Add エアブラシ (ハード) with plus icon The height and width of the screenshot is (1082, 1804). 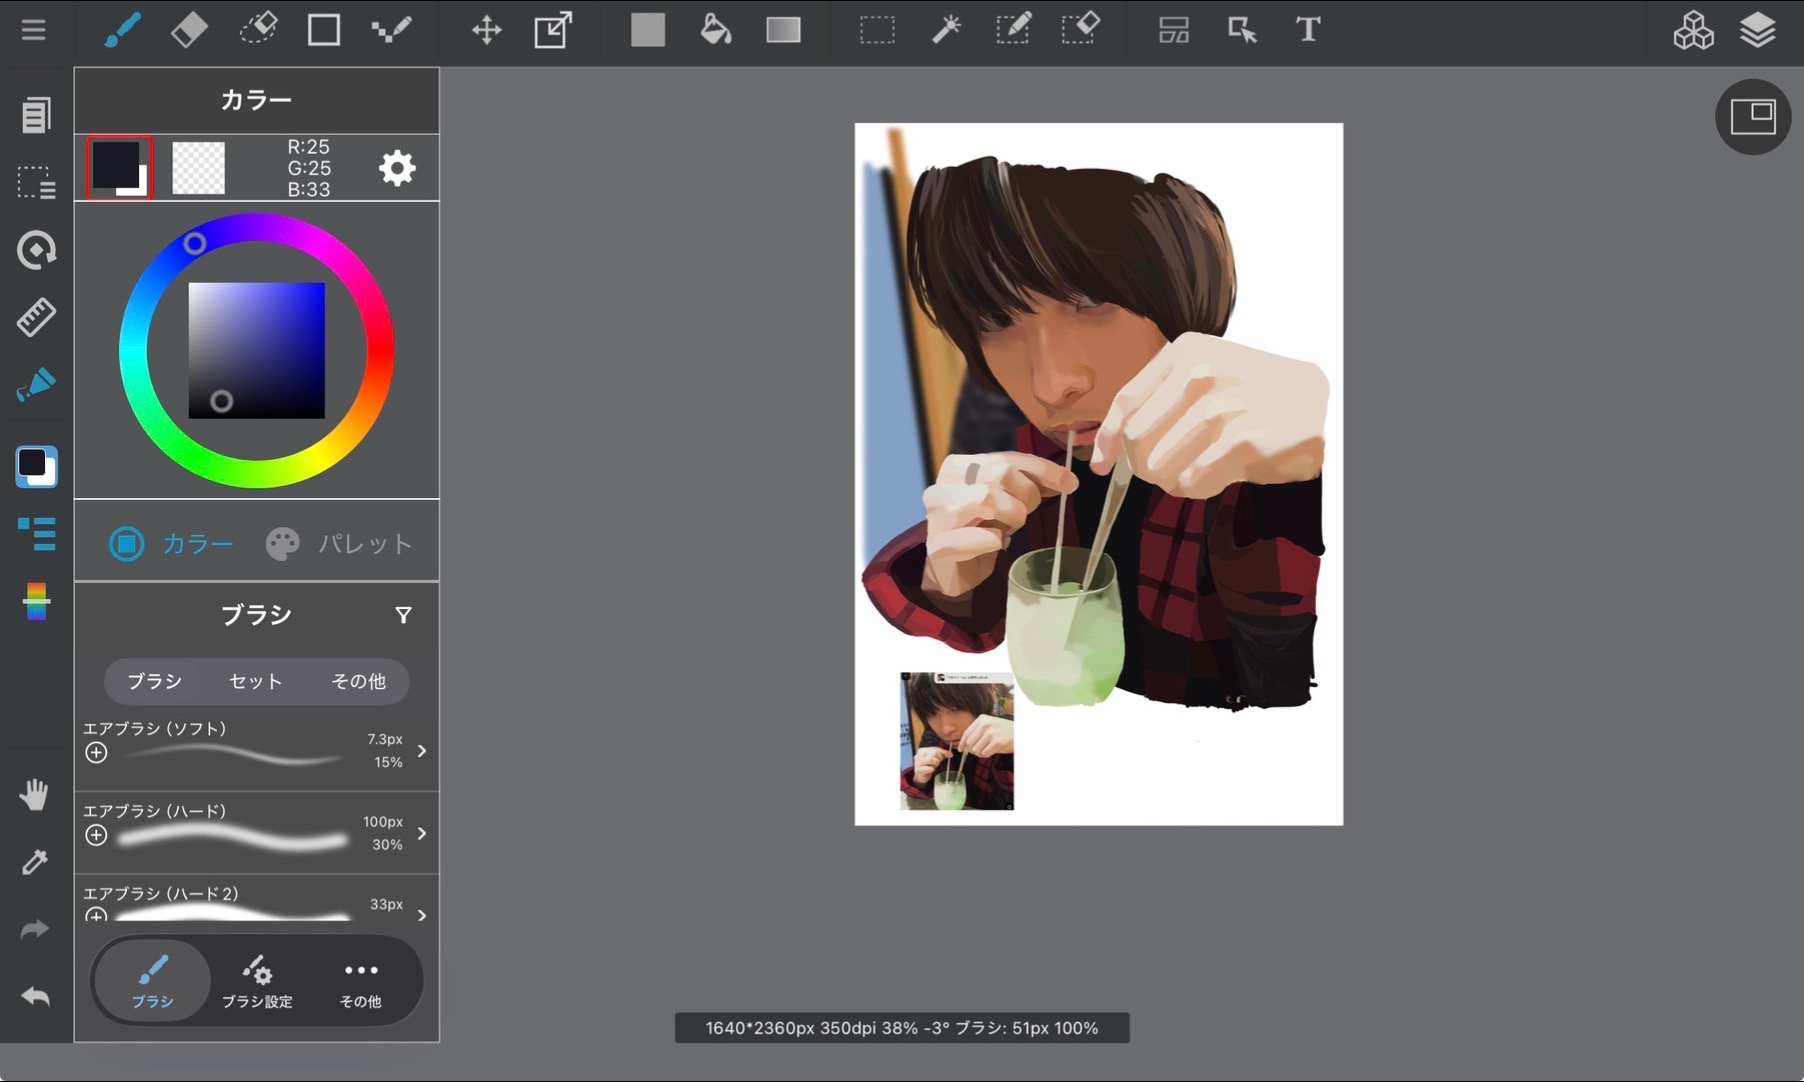96,835
